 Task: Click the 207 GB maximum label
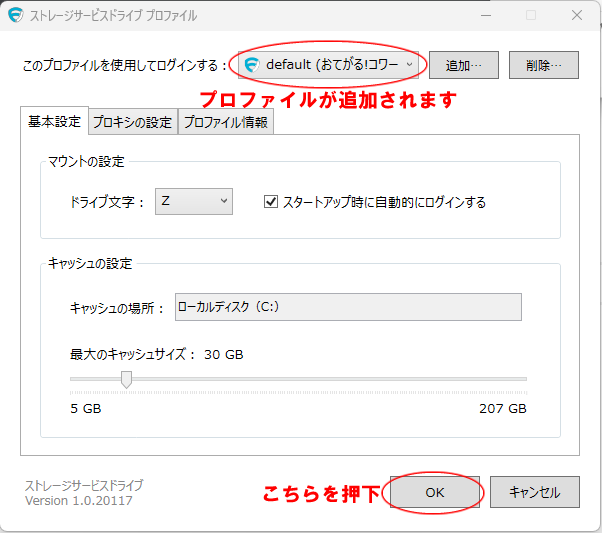pos(503,409)
